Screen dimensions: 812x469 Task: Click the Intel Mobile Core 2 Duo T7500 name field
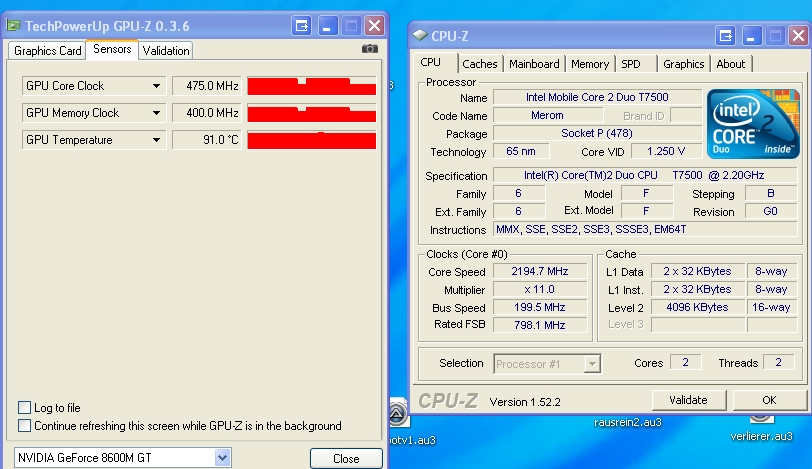pyautogui.click(x=597, y=97)
